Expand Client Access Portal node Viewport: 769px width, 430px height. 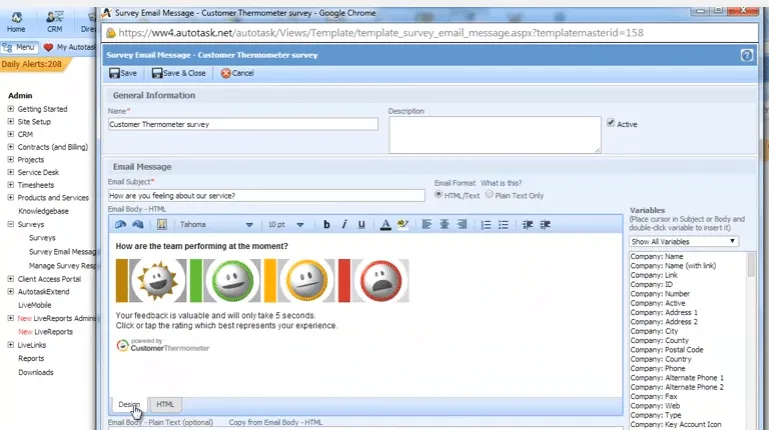(x=10, y=278)
